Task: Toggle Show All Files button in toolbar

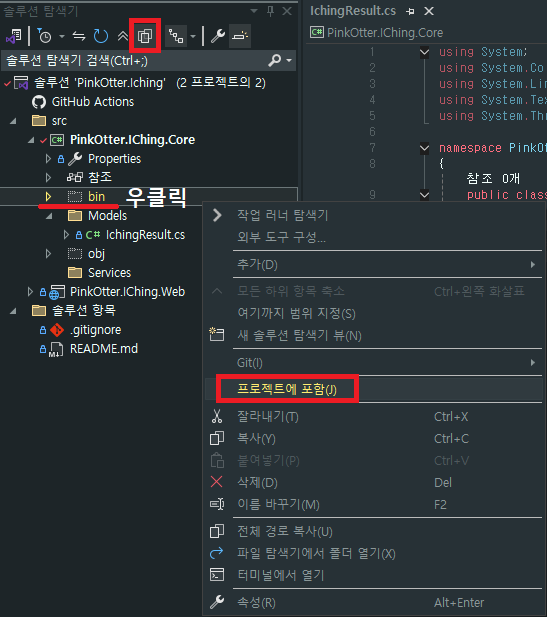Action: tap(145, 36)
